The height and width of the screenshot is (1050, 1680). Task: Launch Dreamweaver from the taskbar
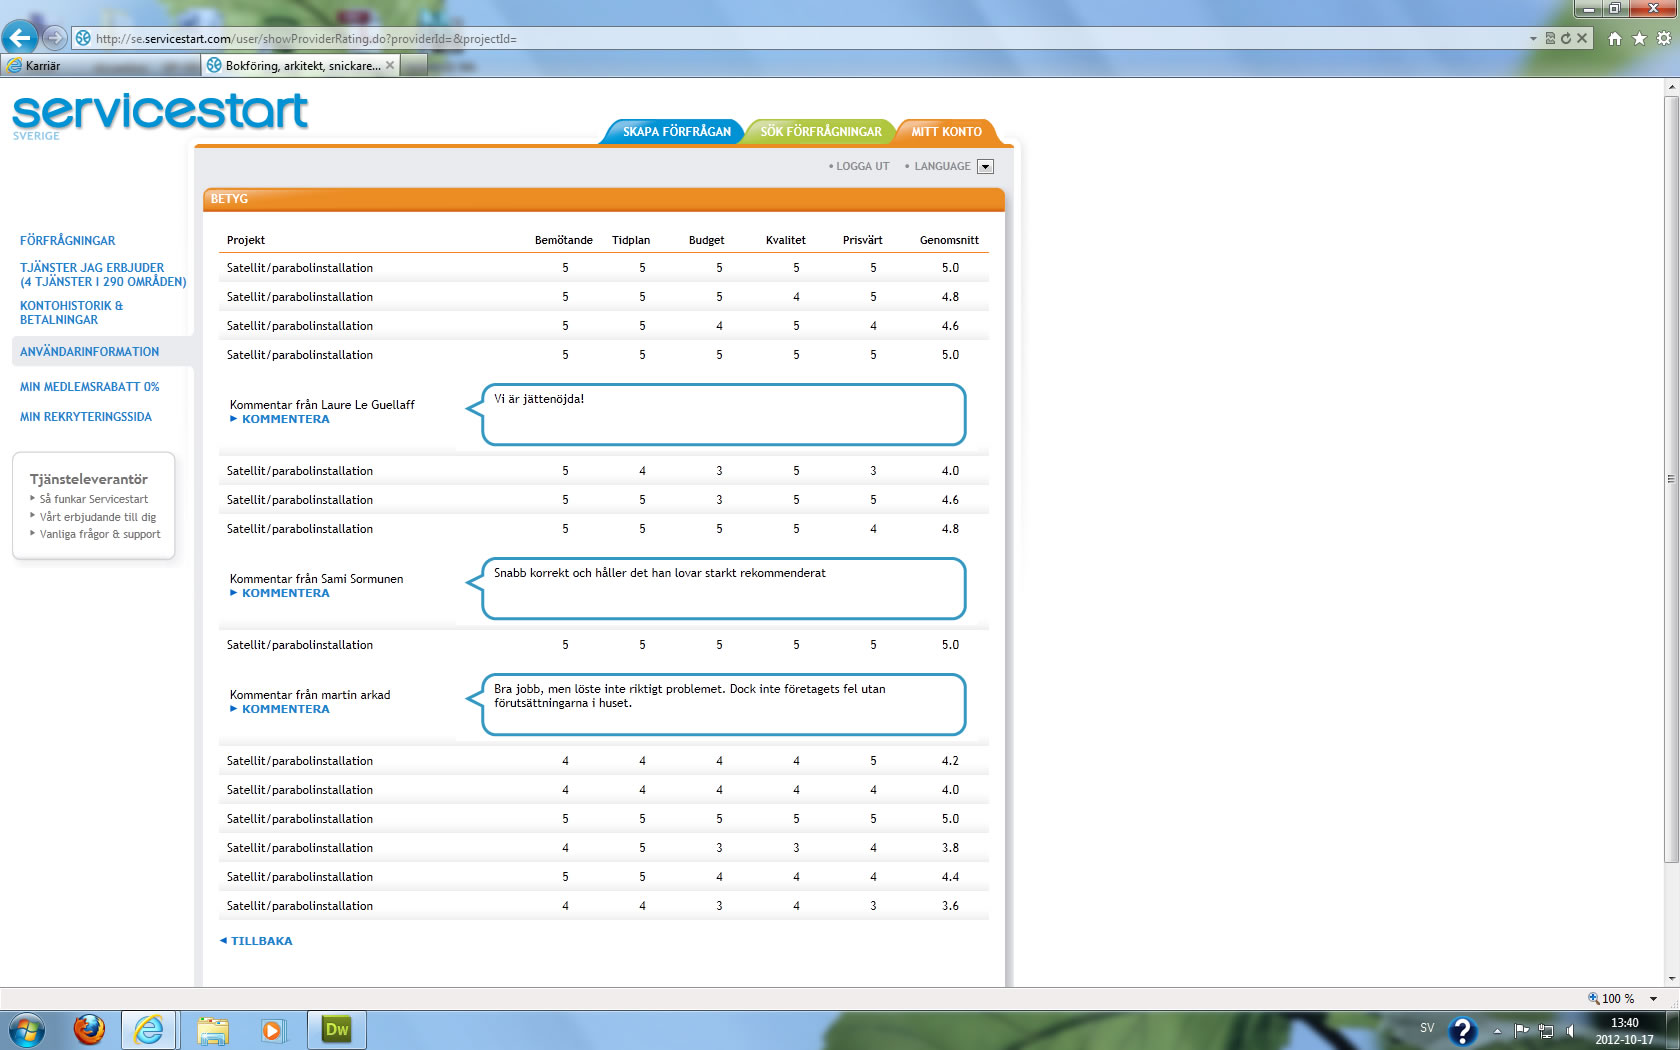tap(336, 1030)
